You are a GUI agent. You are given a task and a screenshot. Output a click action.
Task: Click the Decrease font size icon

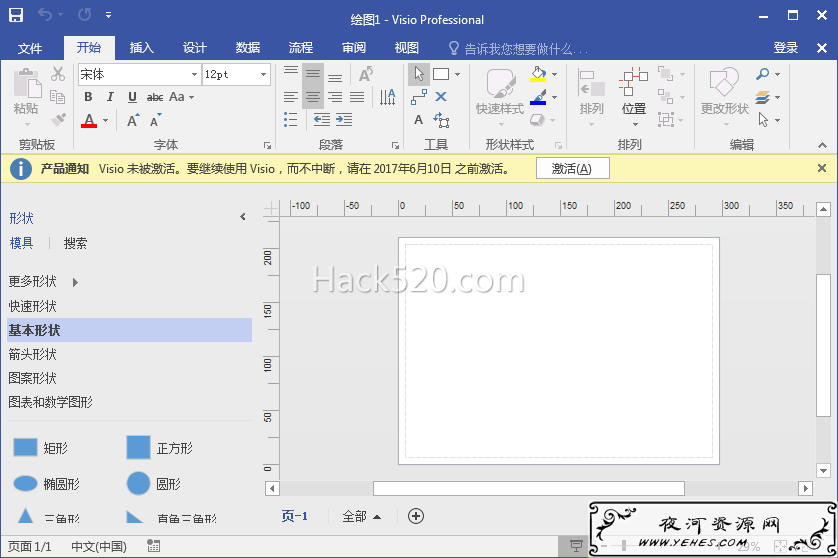pyautogui.click(x=156, y=120)
